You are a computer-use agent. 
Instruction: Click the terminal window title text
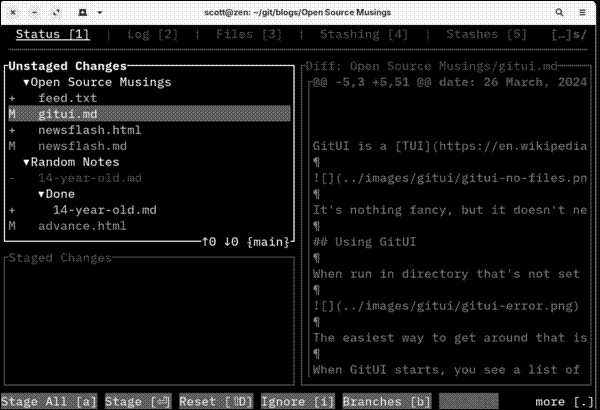[297, 12]
